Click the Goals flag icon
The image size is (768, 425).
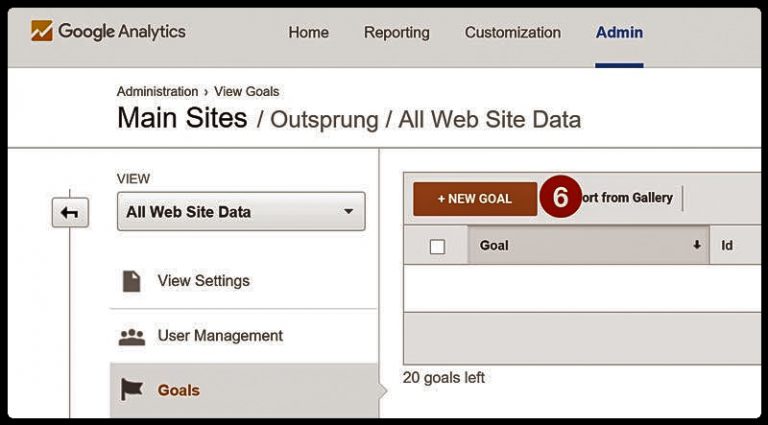coord(131,390)
